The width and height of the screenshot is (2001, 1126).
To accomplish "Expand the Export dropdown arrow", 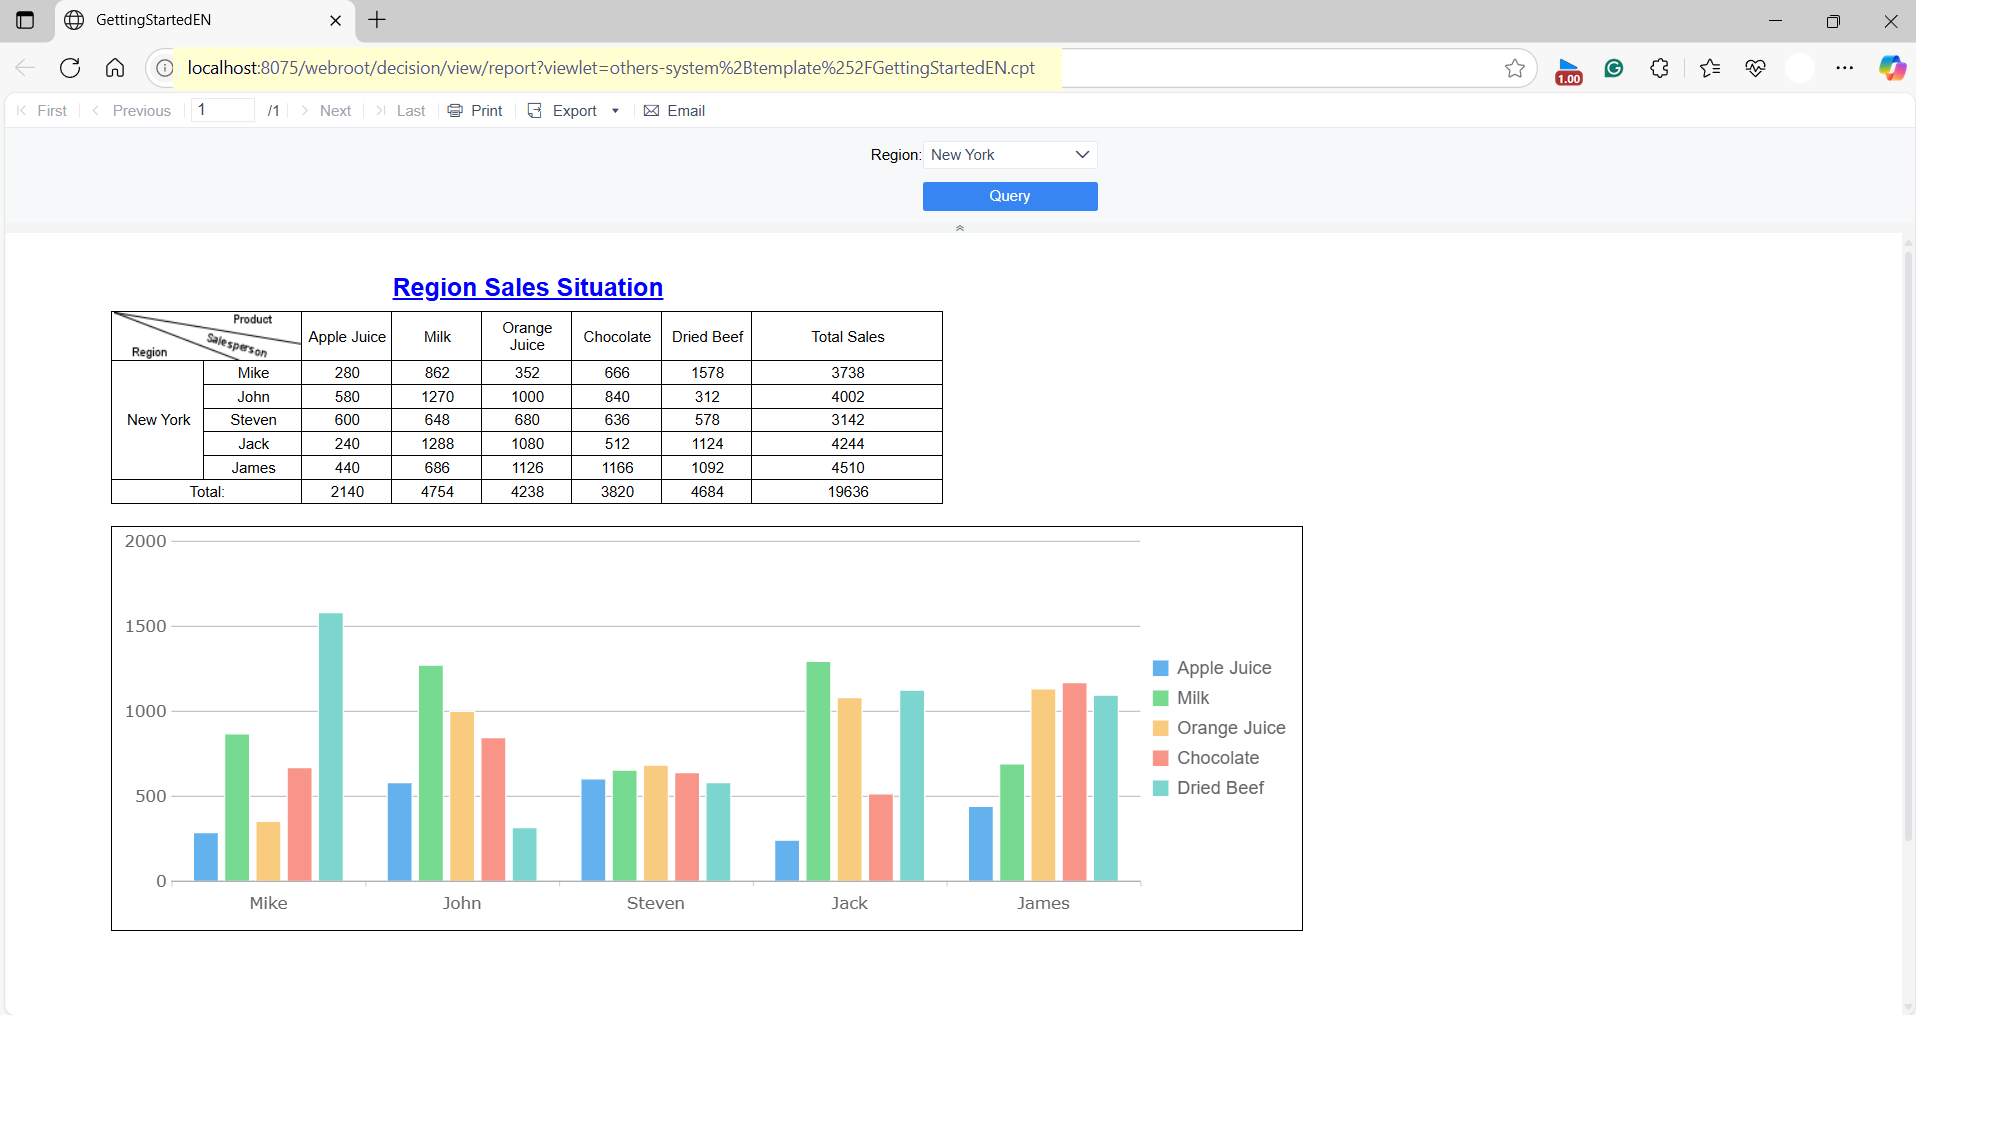I will 615,111.
